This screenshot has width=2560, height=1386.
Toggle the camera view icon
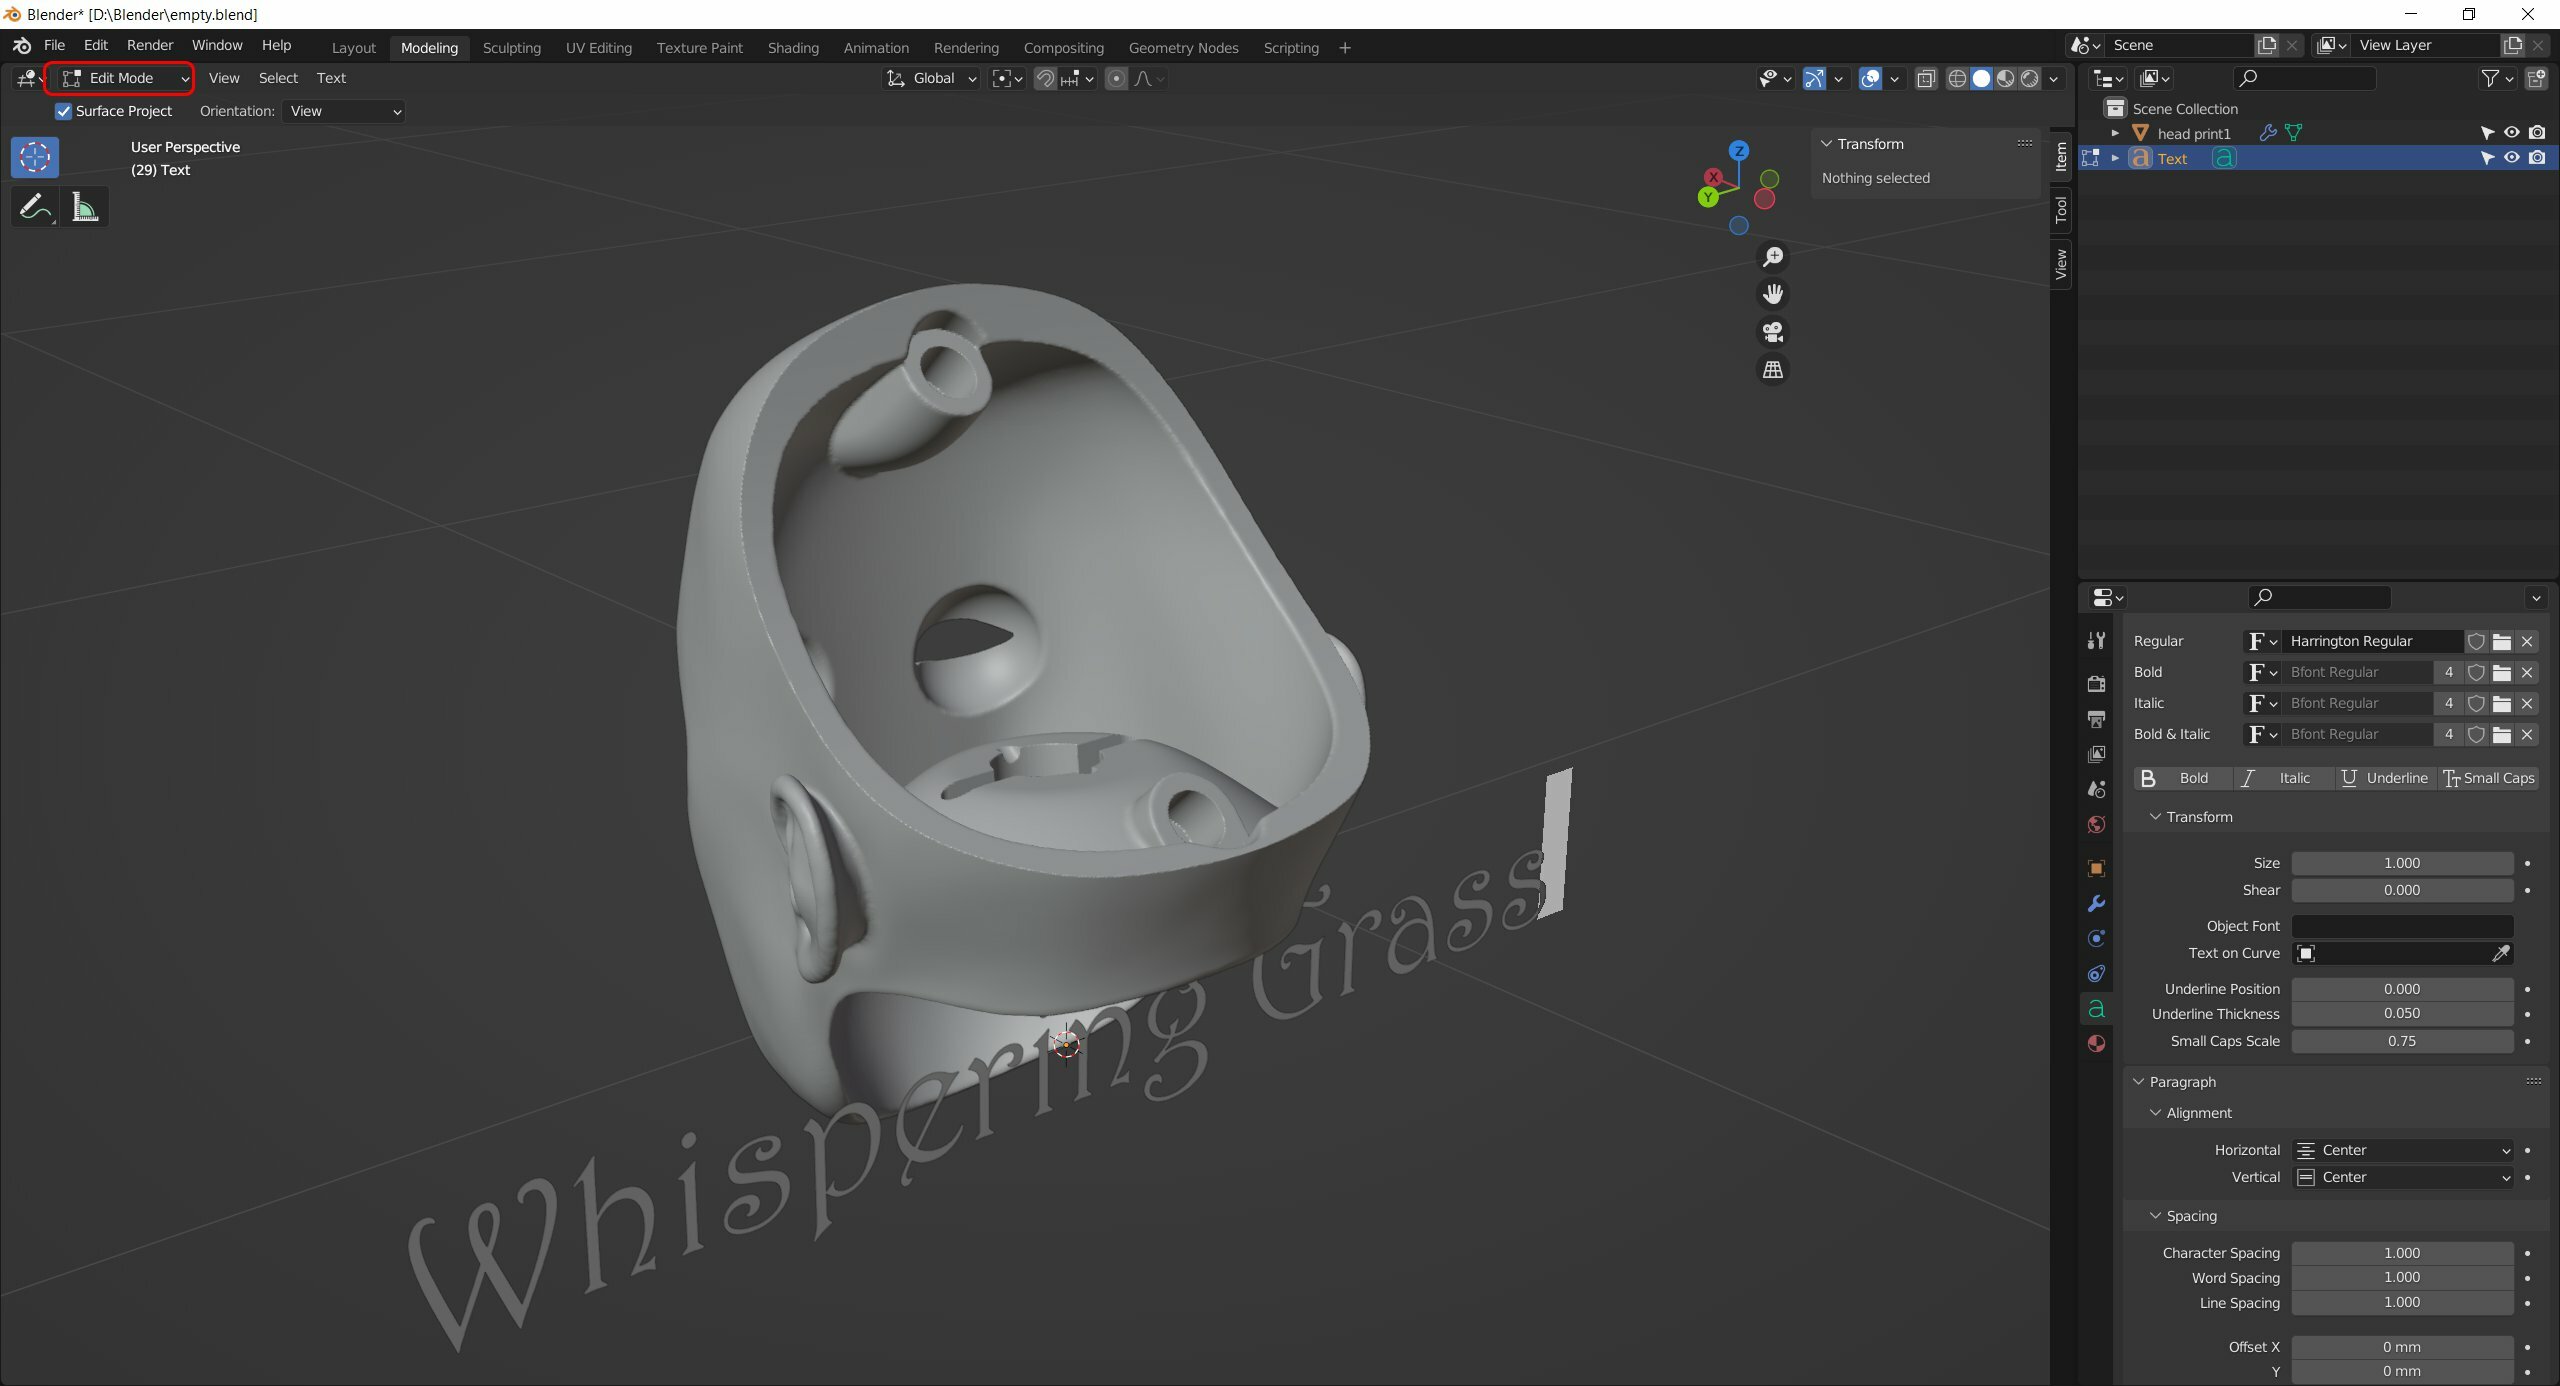pyautogui.click(x=1773, y=332)
